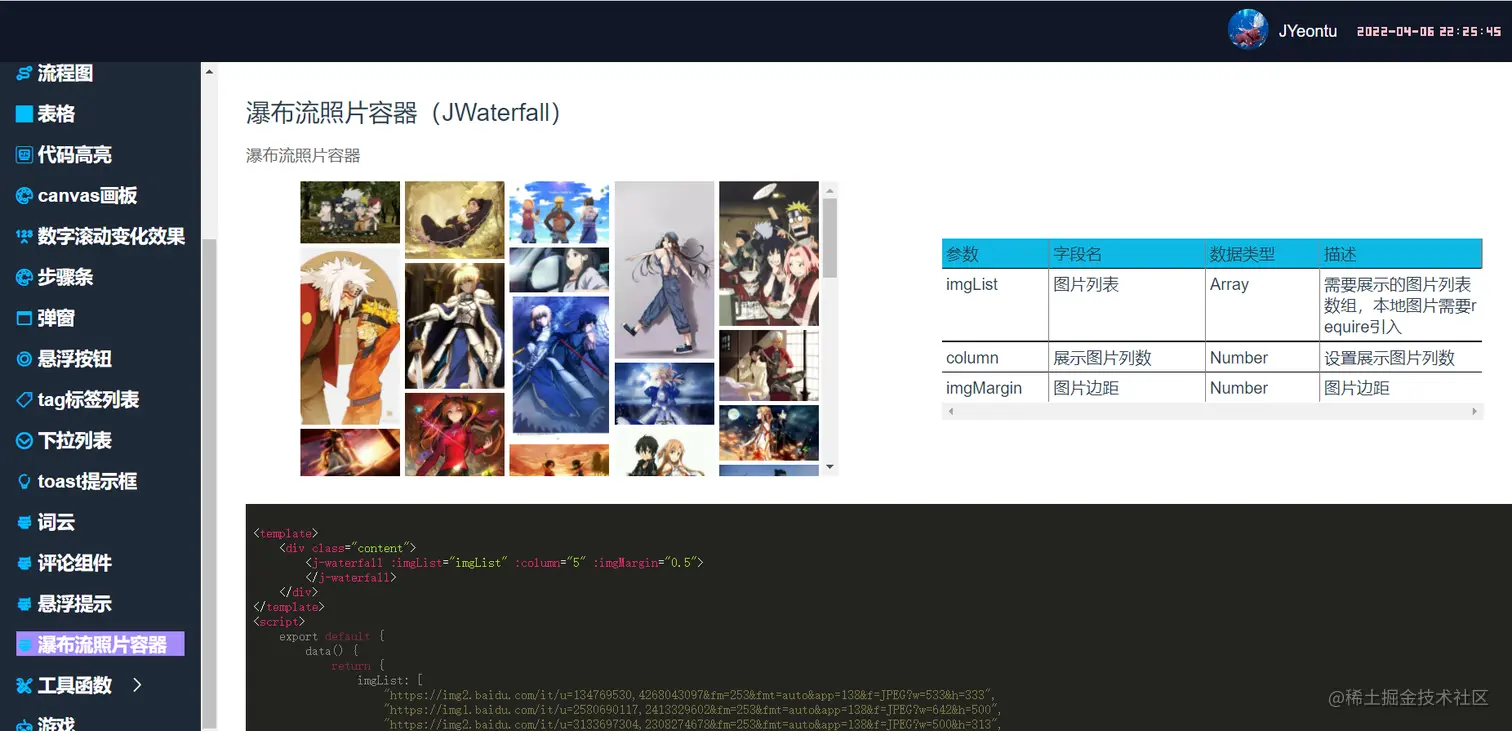The image size is (1512, 731).
Task: Click the JYeontu user avatar
Action: [1248, 30]
